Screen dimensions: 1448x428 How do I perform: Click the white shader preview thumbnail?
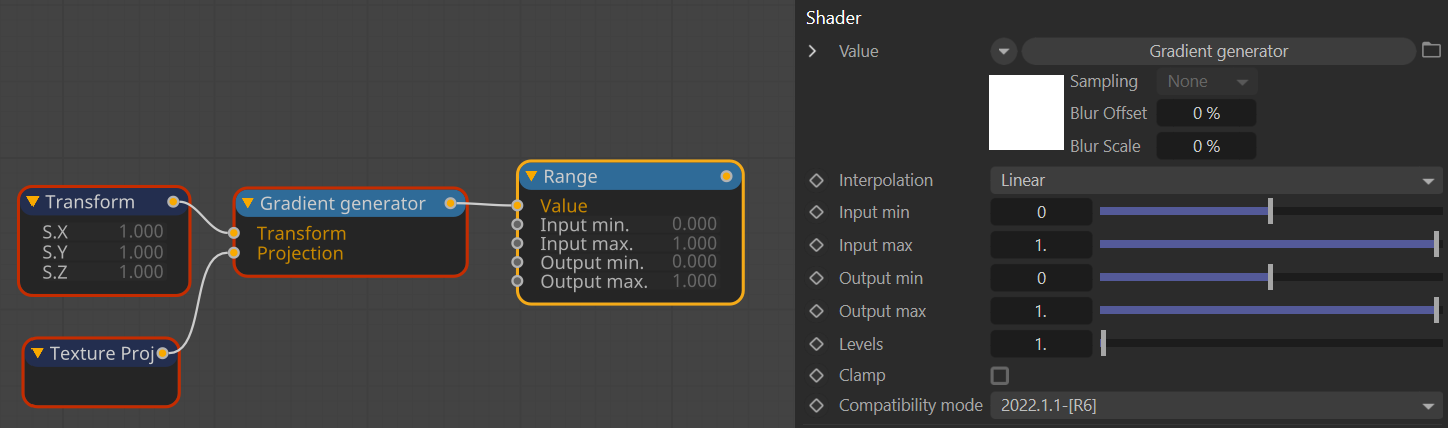click(1026, 112)
